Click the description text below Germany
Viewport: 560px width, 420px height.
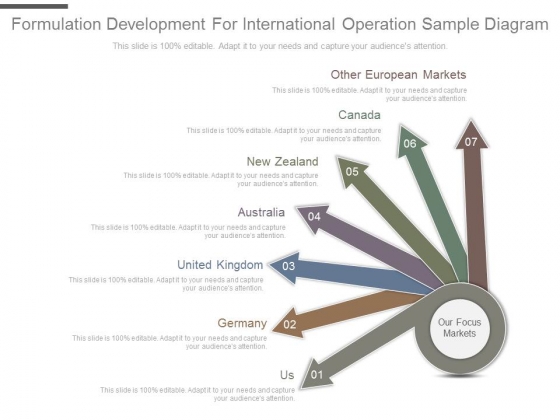170,342
